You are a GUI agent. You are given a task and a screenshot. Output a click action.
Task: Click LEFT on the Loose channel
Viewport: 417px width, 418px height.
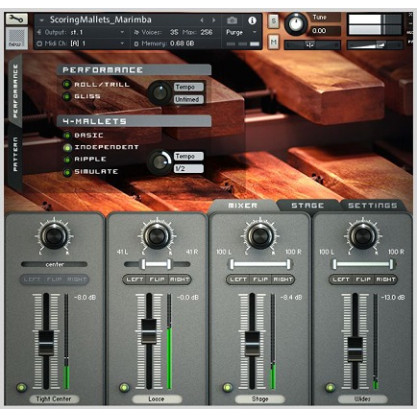(135, 279)
